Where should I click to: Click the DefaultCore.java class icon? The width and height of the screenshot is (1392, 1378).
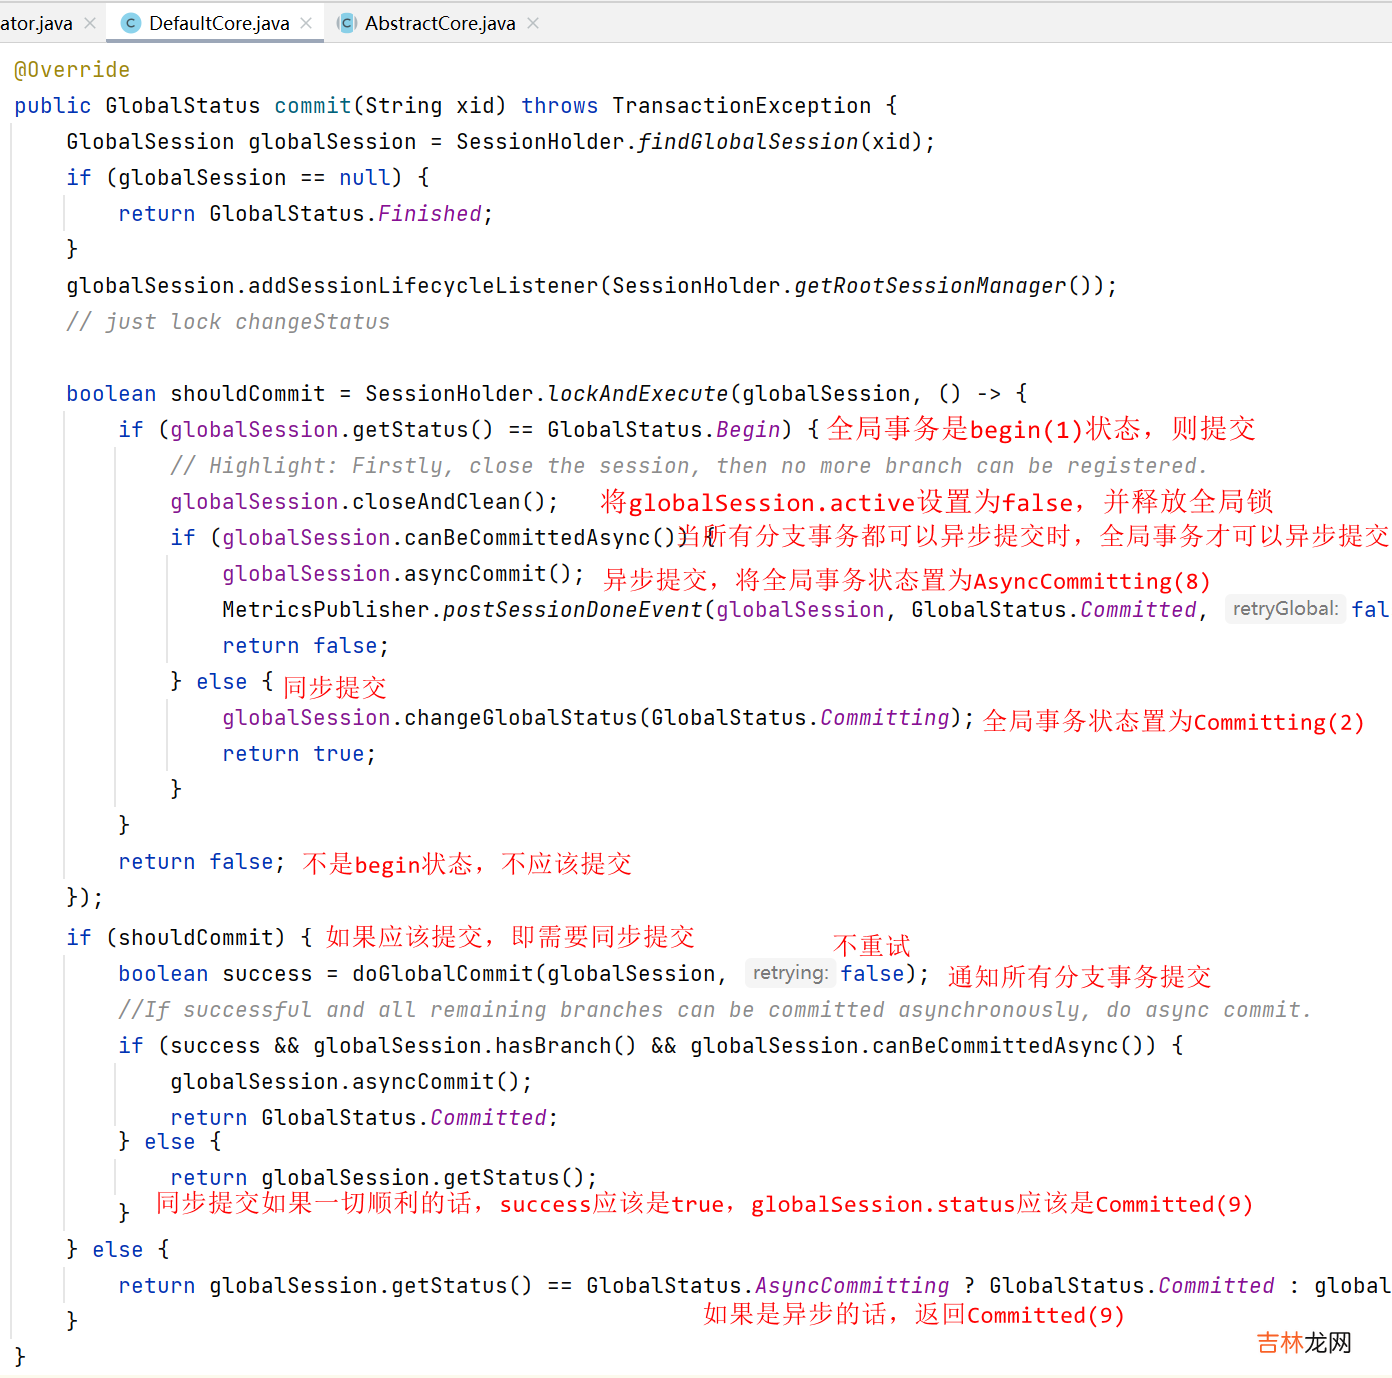pos(130,23)
